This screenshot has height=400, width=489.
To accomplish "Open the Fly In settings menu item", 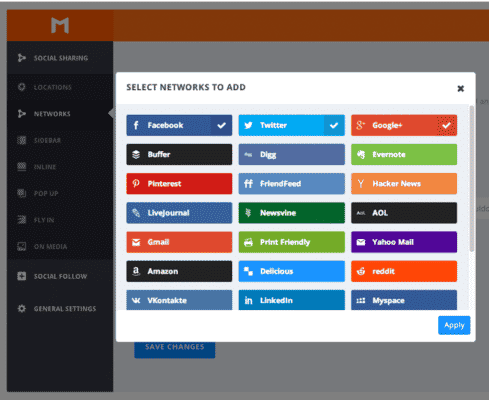I will coord(44,220).
